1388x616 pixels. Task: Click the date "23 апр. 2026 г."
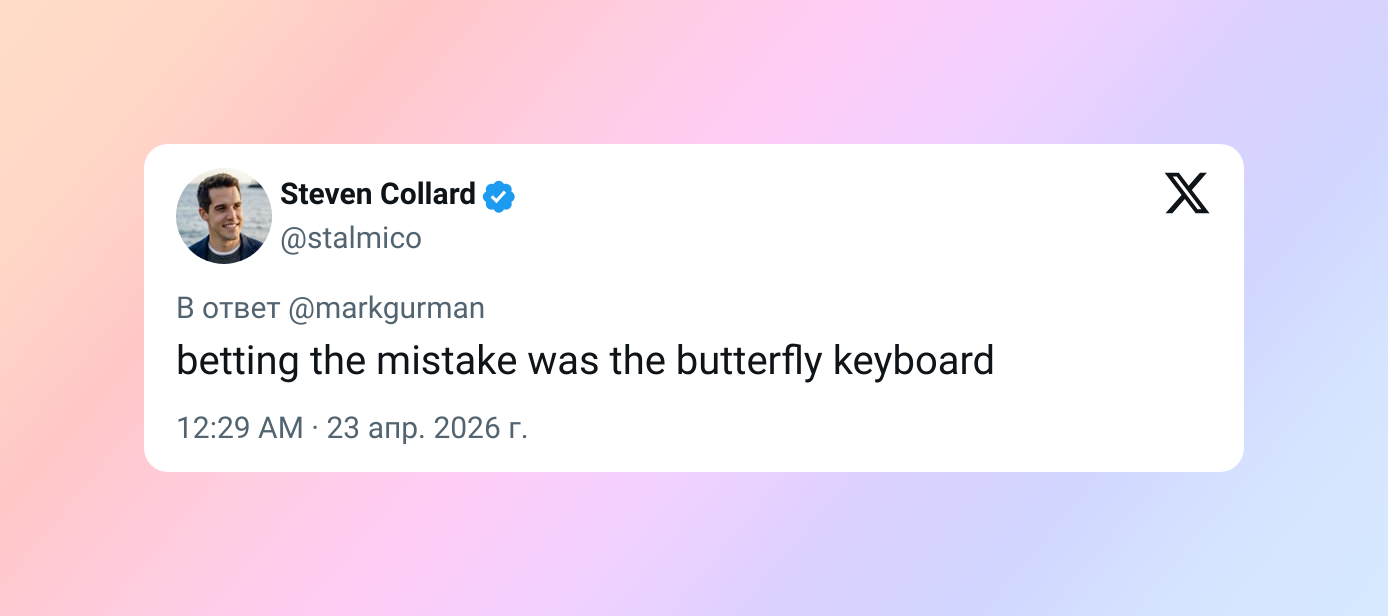pos(427,428)
